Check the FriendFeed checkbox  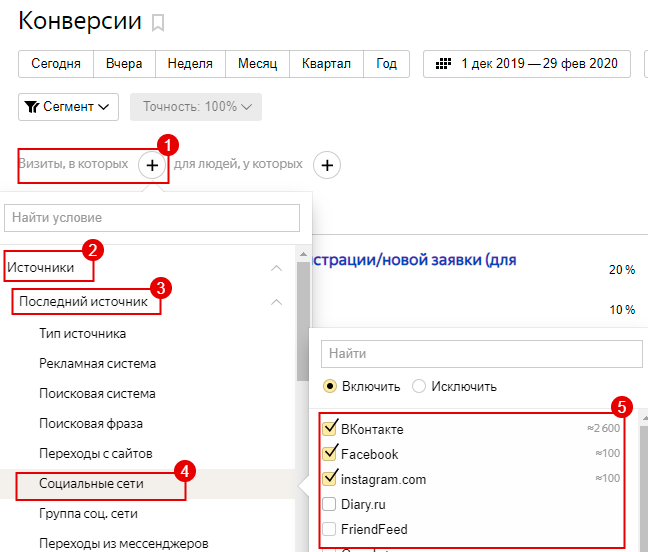point(329,529)
